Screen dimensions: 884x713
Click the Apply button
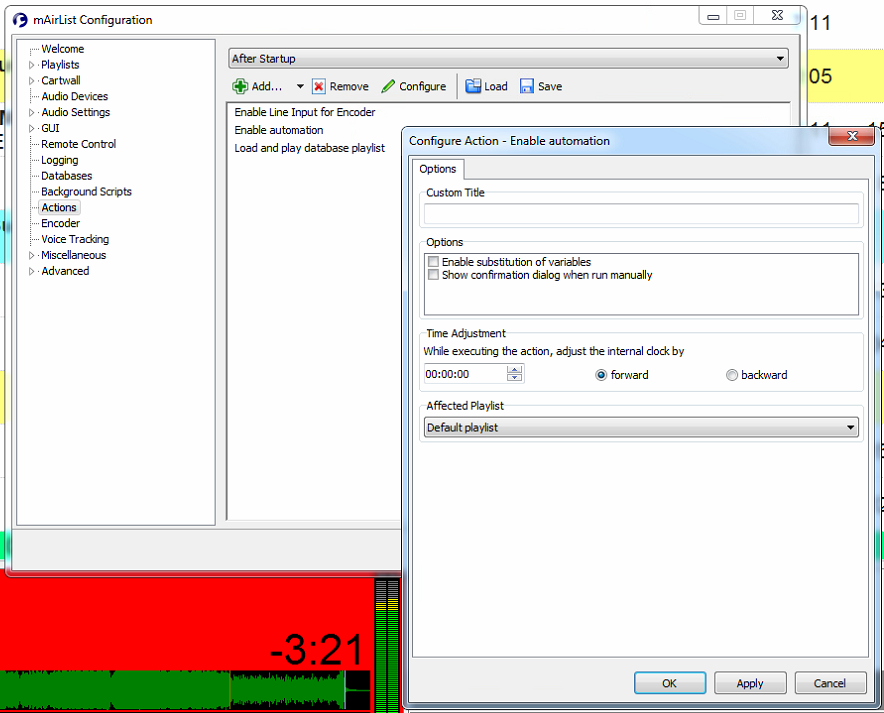750,683
